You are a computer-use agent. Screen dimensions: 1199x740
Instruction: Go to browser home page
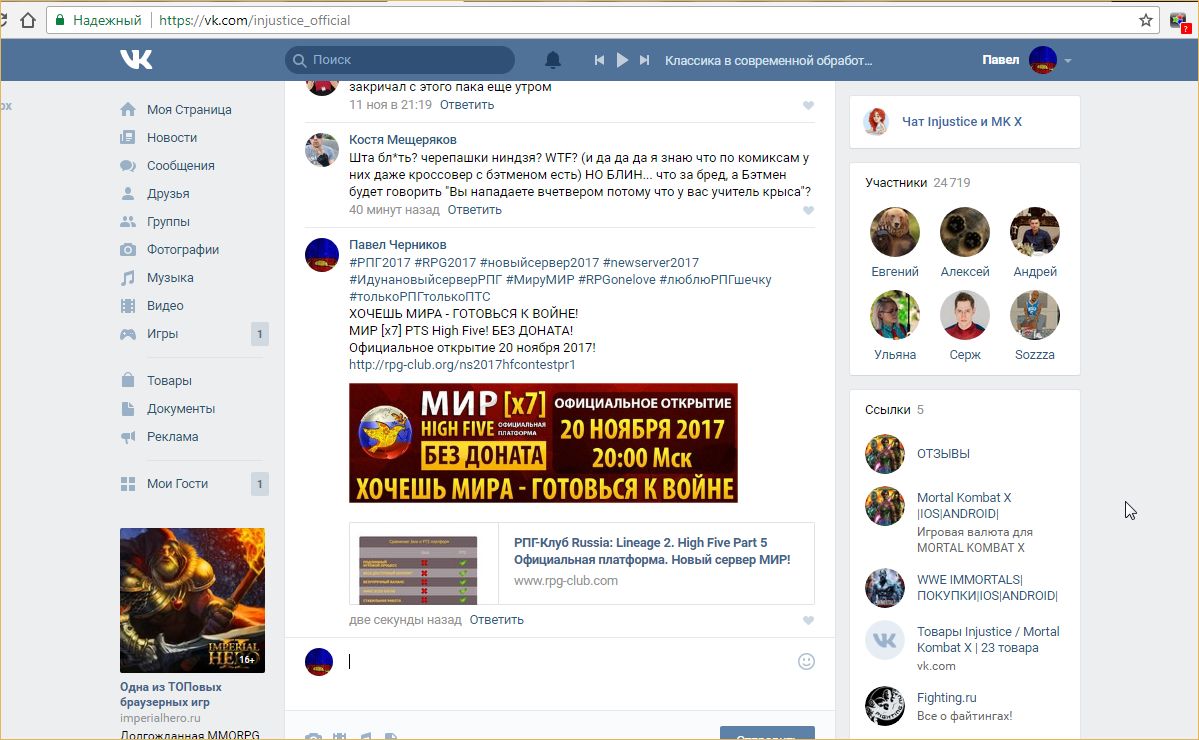28,20
